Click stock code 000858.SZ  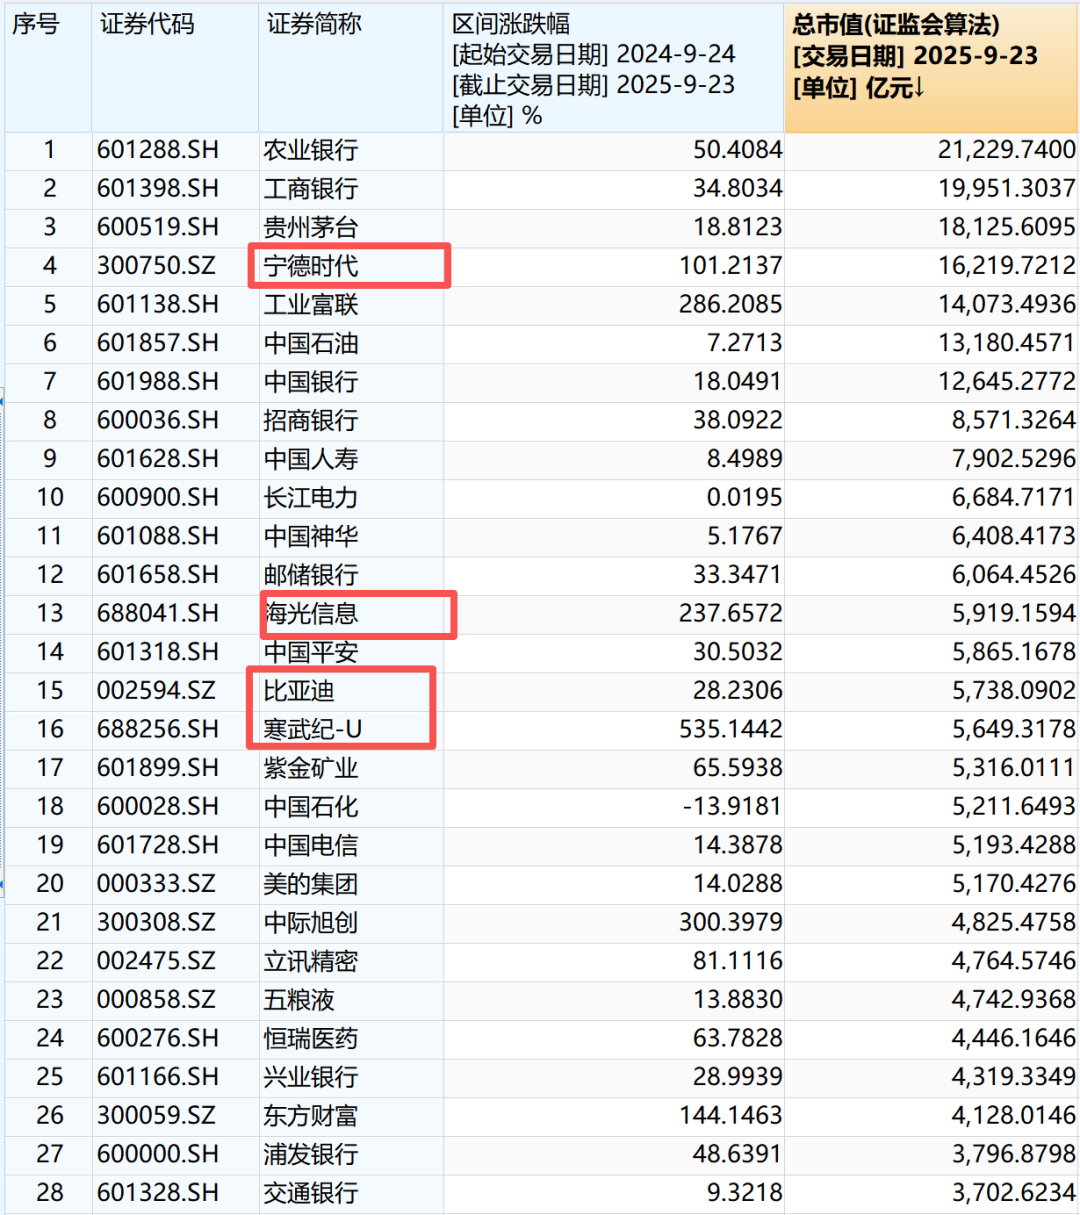click(157, 1000)
